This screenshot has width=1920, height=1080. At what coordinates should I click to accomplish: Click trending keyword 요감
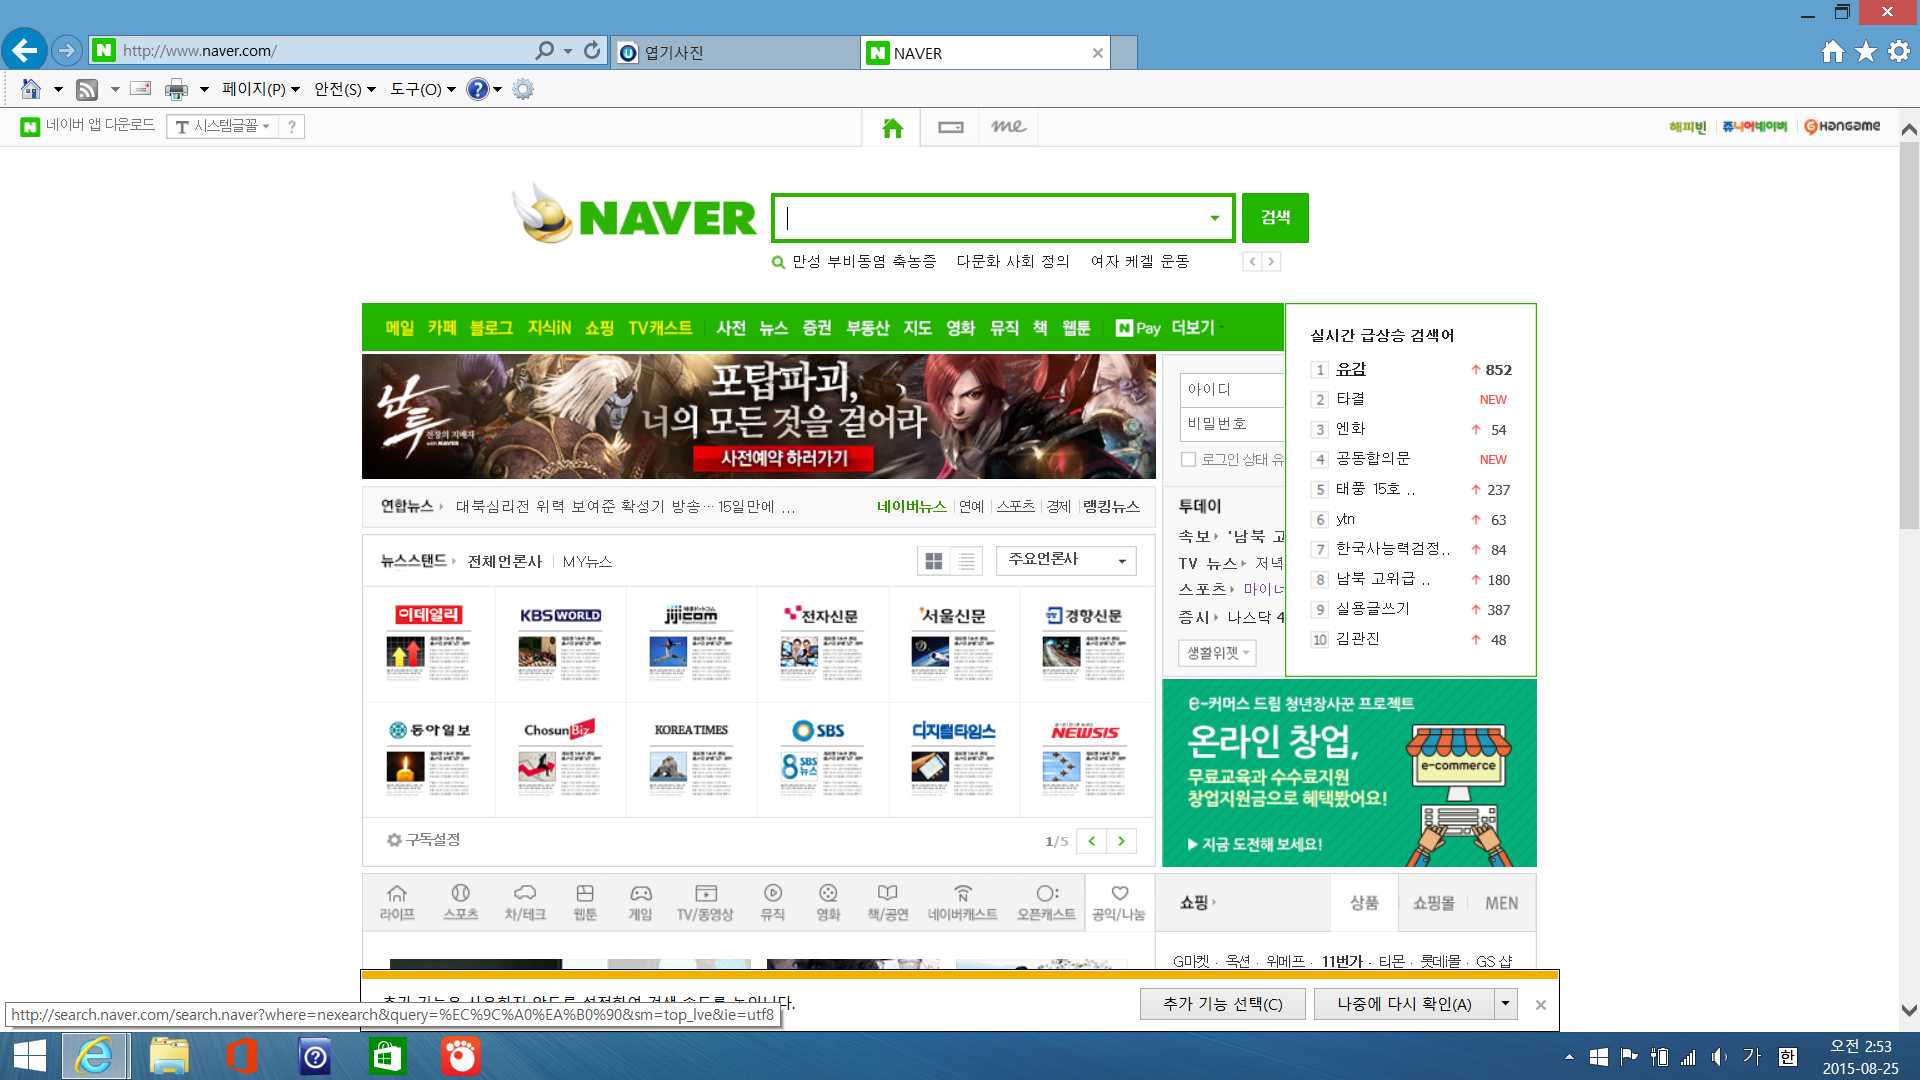[x=1351, y=369]
